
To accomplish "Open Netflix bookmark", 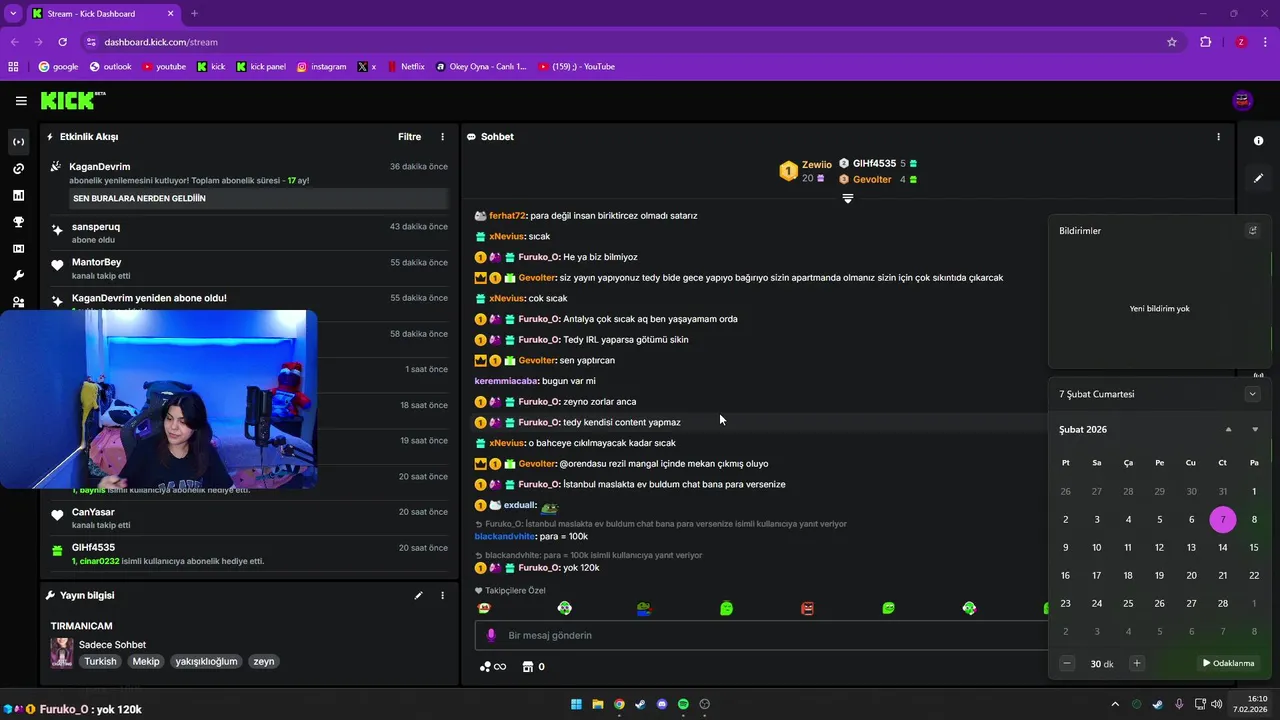I will click(x=405, y=67).
